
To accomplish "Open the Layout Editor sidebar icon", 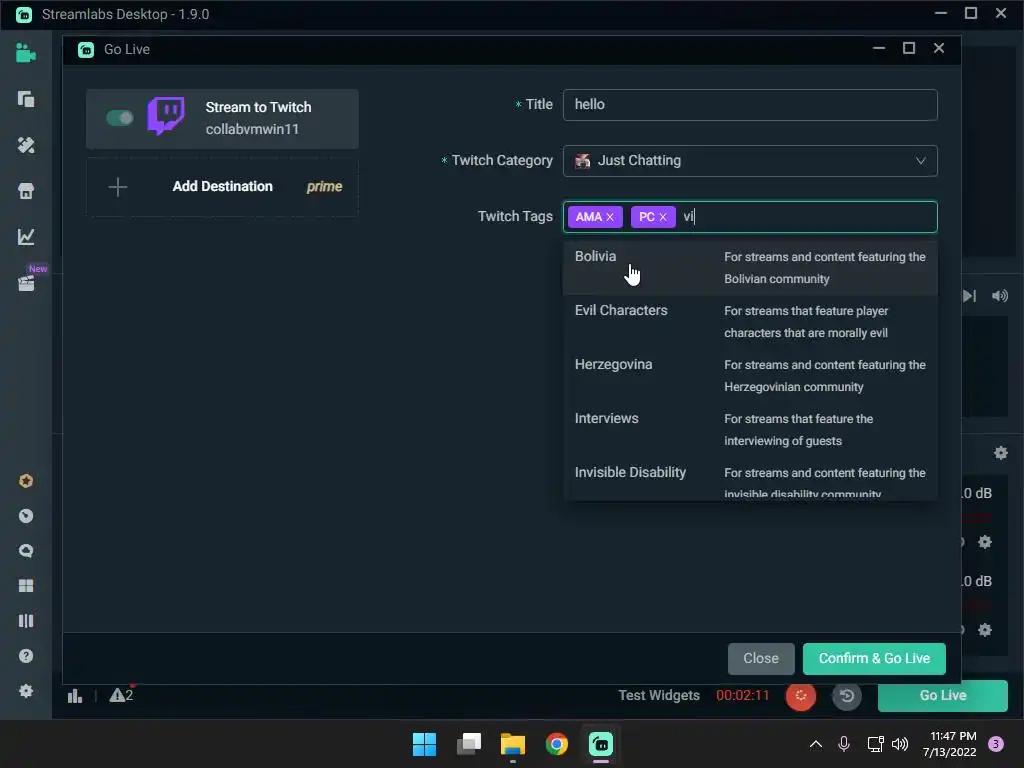I will click(25, 99).
